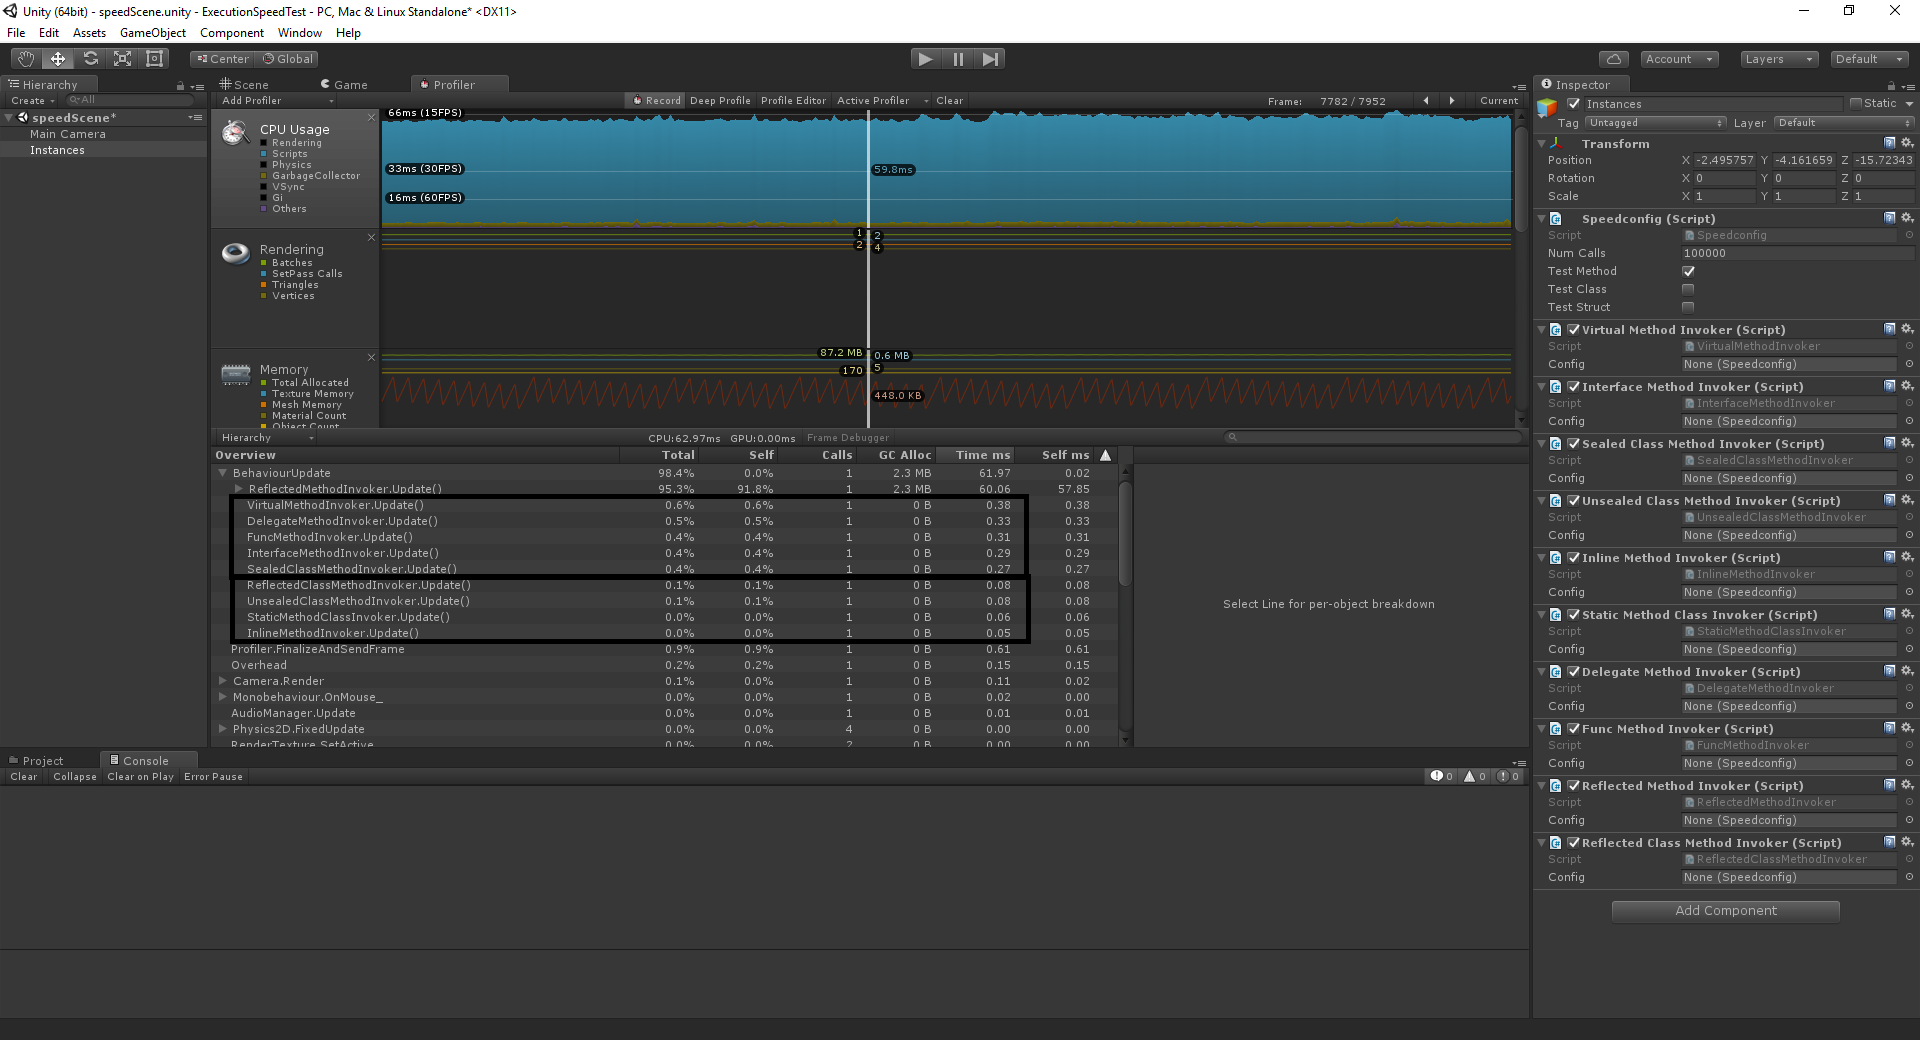Go to previous profiler frame
The image size is (1920, 1040).
1426,101
